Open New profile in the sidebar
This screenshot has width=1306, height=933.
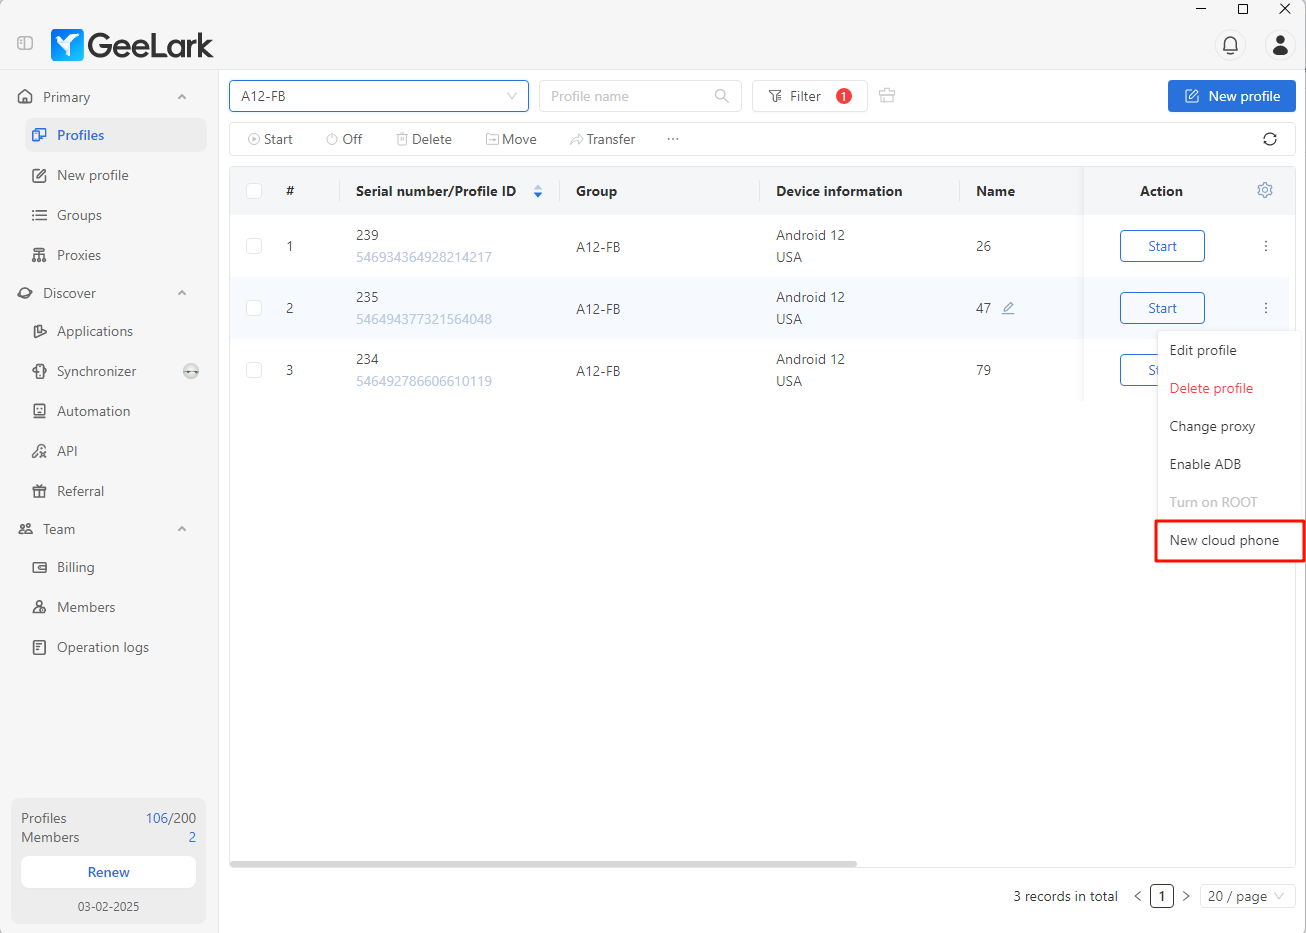[x=116, y=175]
